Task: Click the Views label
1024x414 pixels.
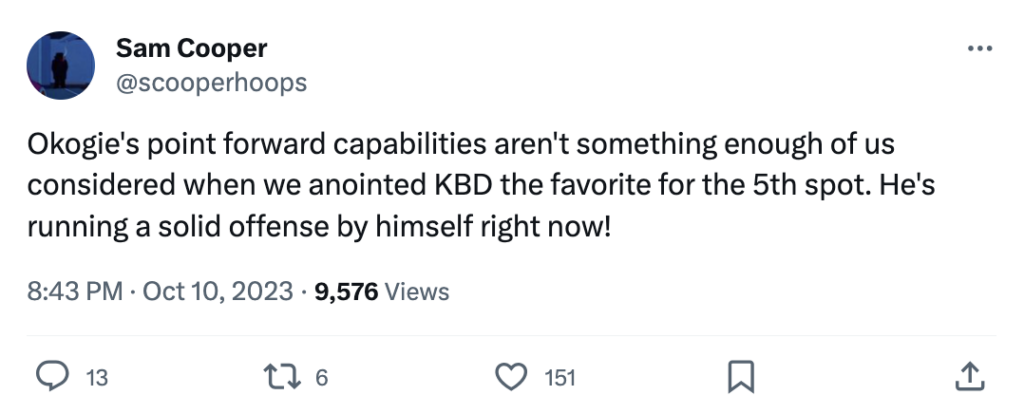Action: (417, 291)
